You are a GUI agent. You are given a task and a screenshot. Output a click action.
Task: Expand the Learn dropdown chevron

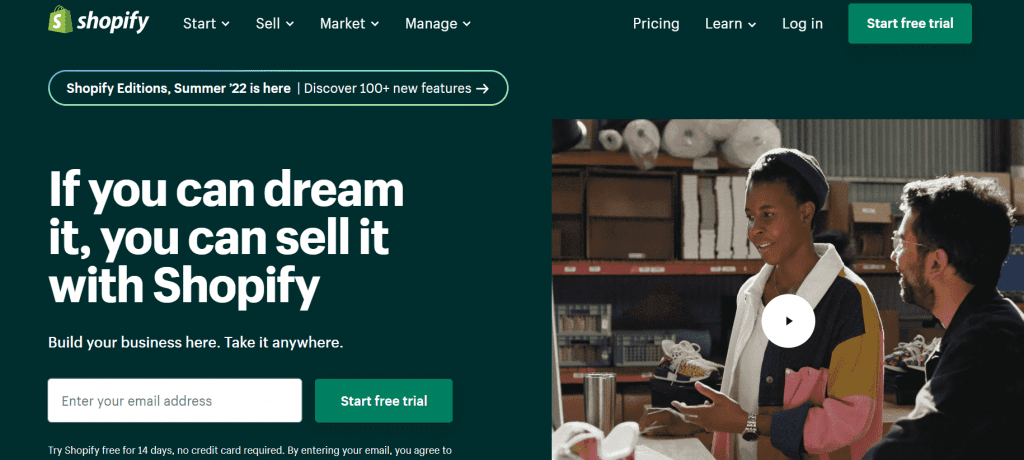(x=752, y=24)
